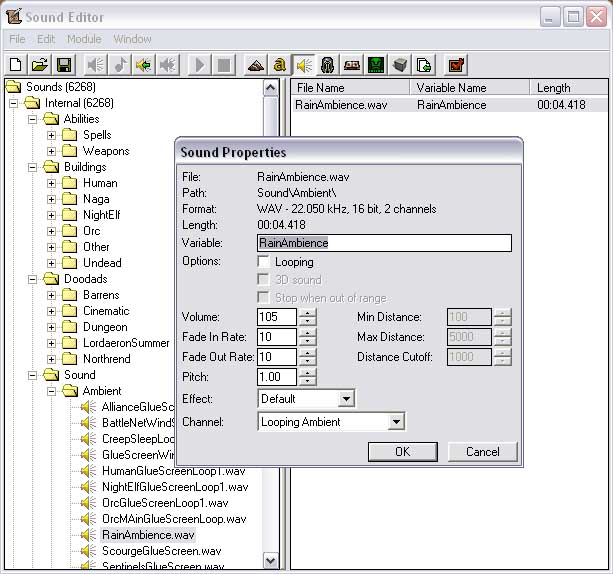Enable the Looping checkbox

coord(263,262)
